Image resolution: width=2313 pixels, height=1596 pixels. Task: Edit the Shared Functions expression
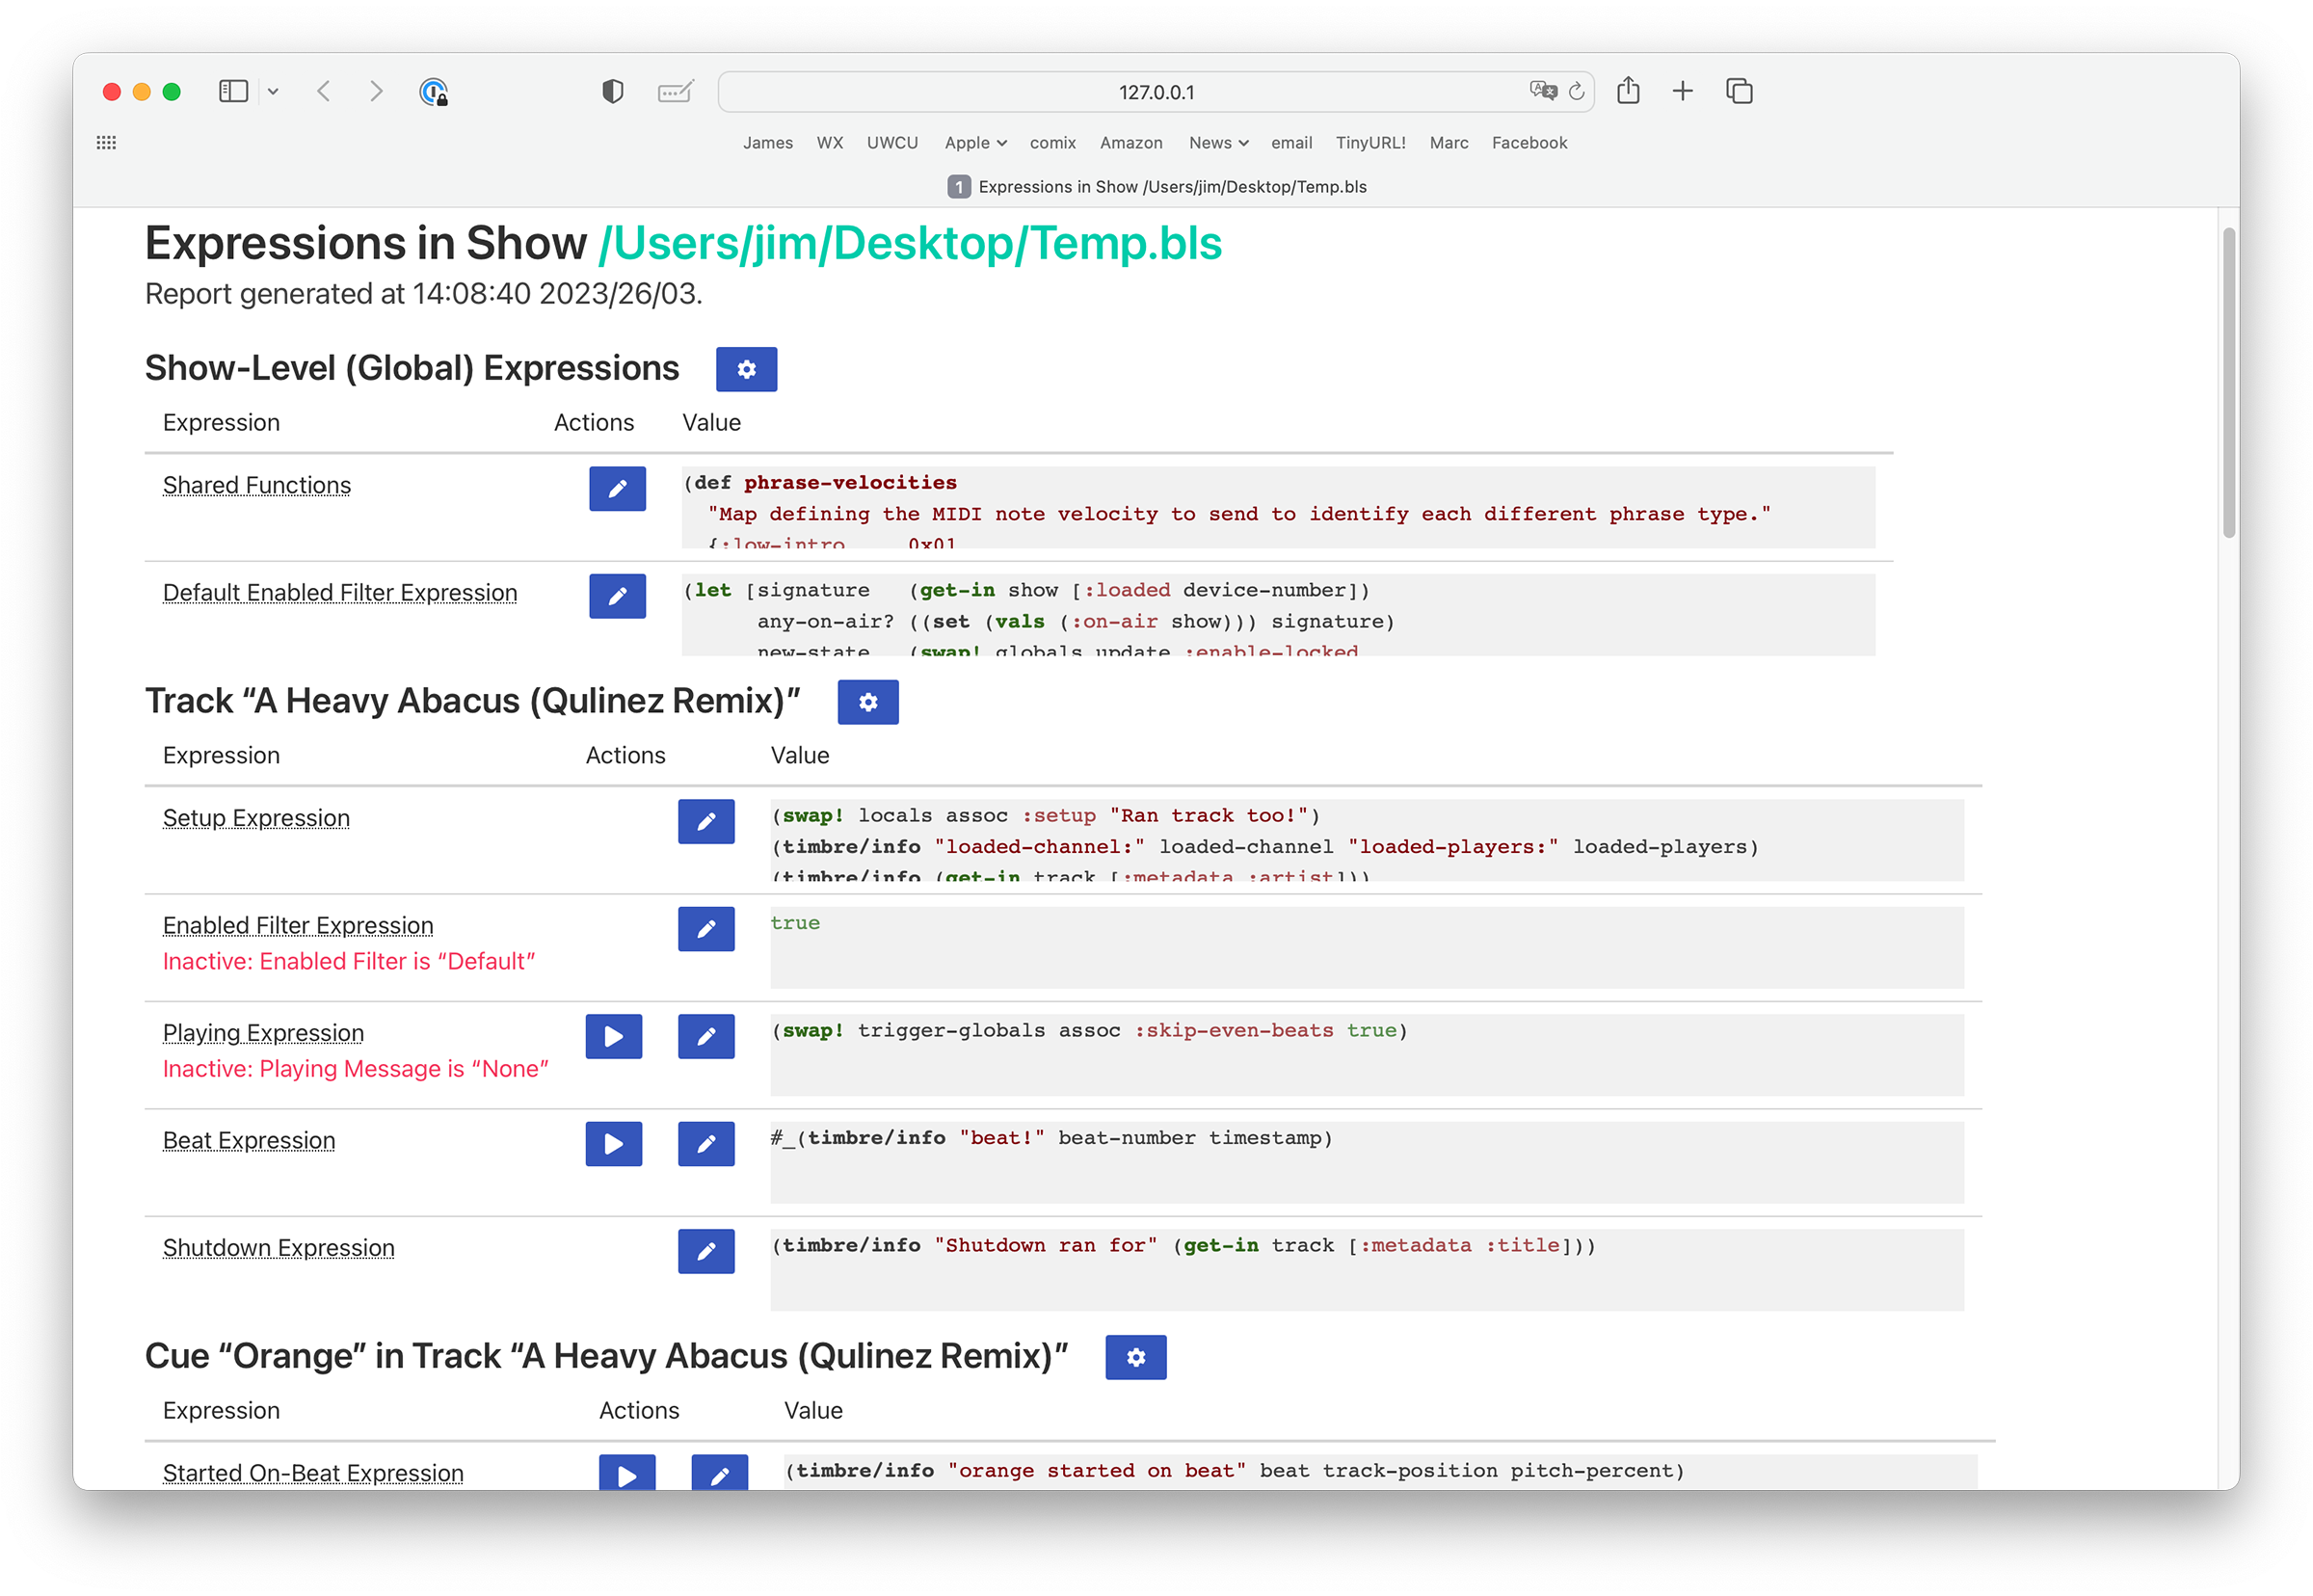pyautogui.click(x=617, y=488)
